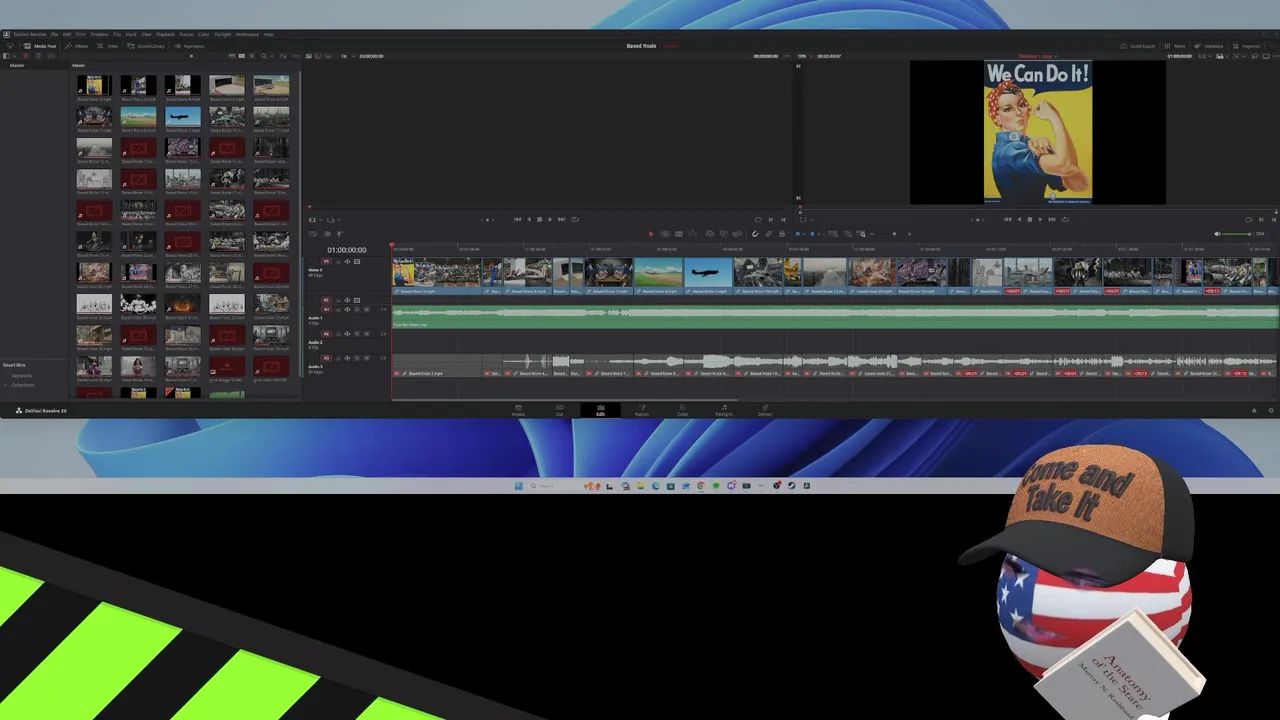The width and height of the screenshot is (1280, 720).
Task: Click the blue Flag icon
Action: [797, 234]
